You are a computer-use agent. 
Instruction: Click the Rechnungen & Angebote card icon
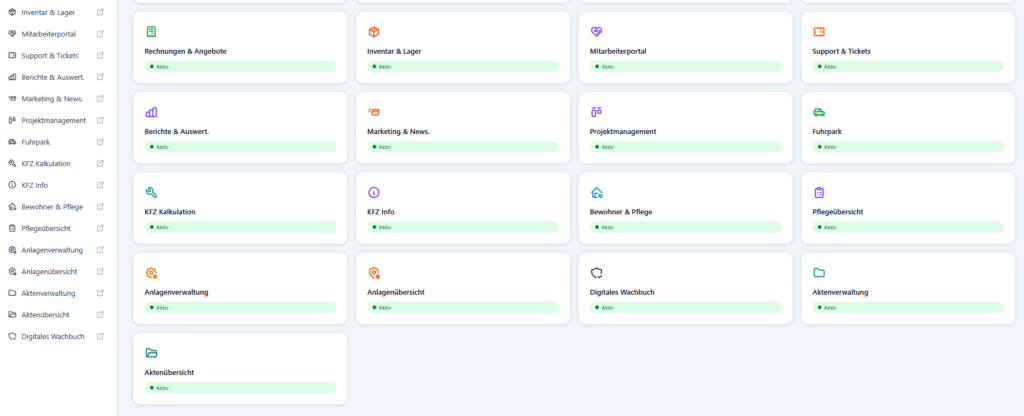pos(151,32)
